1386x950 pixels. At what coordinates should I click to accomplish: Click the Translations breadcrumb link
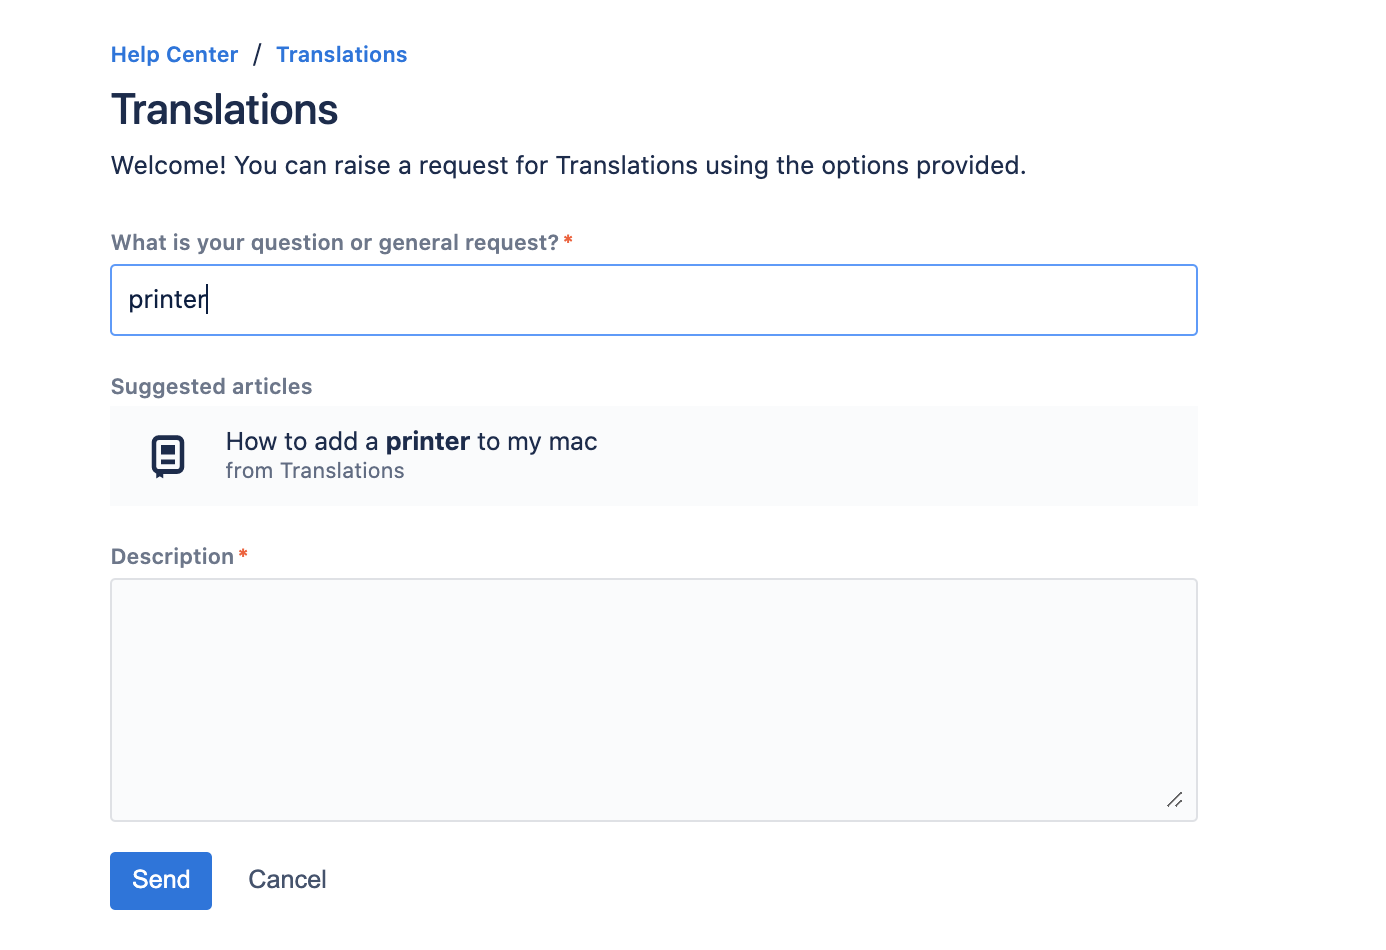[341, 55]
